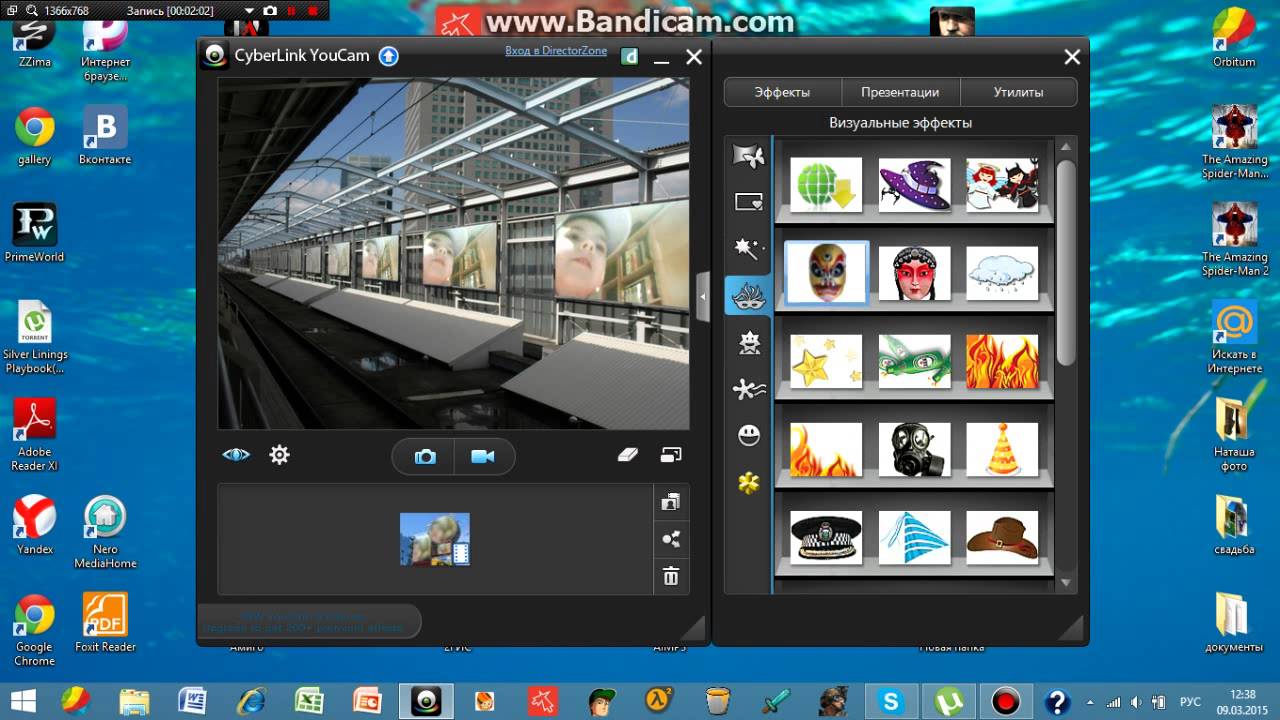Select the Yandex desktop shortcut
Image resolution: width=1280 pixels, height=720 pixels.
pyautogui.click(x=34, y=525)
